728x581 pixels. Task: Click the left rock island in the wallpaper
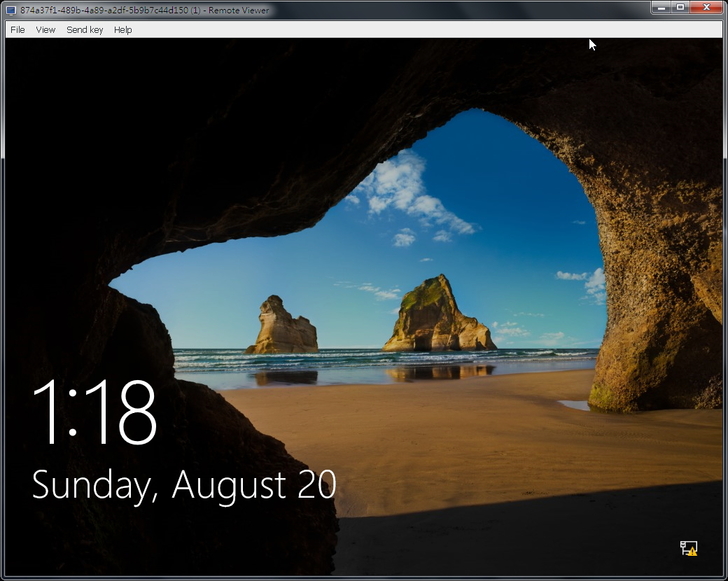pos(282,327)
